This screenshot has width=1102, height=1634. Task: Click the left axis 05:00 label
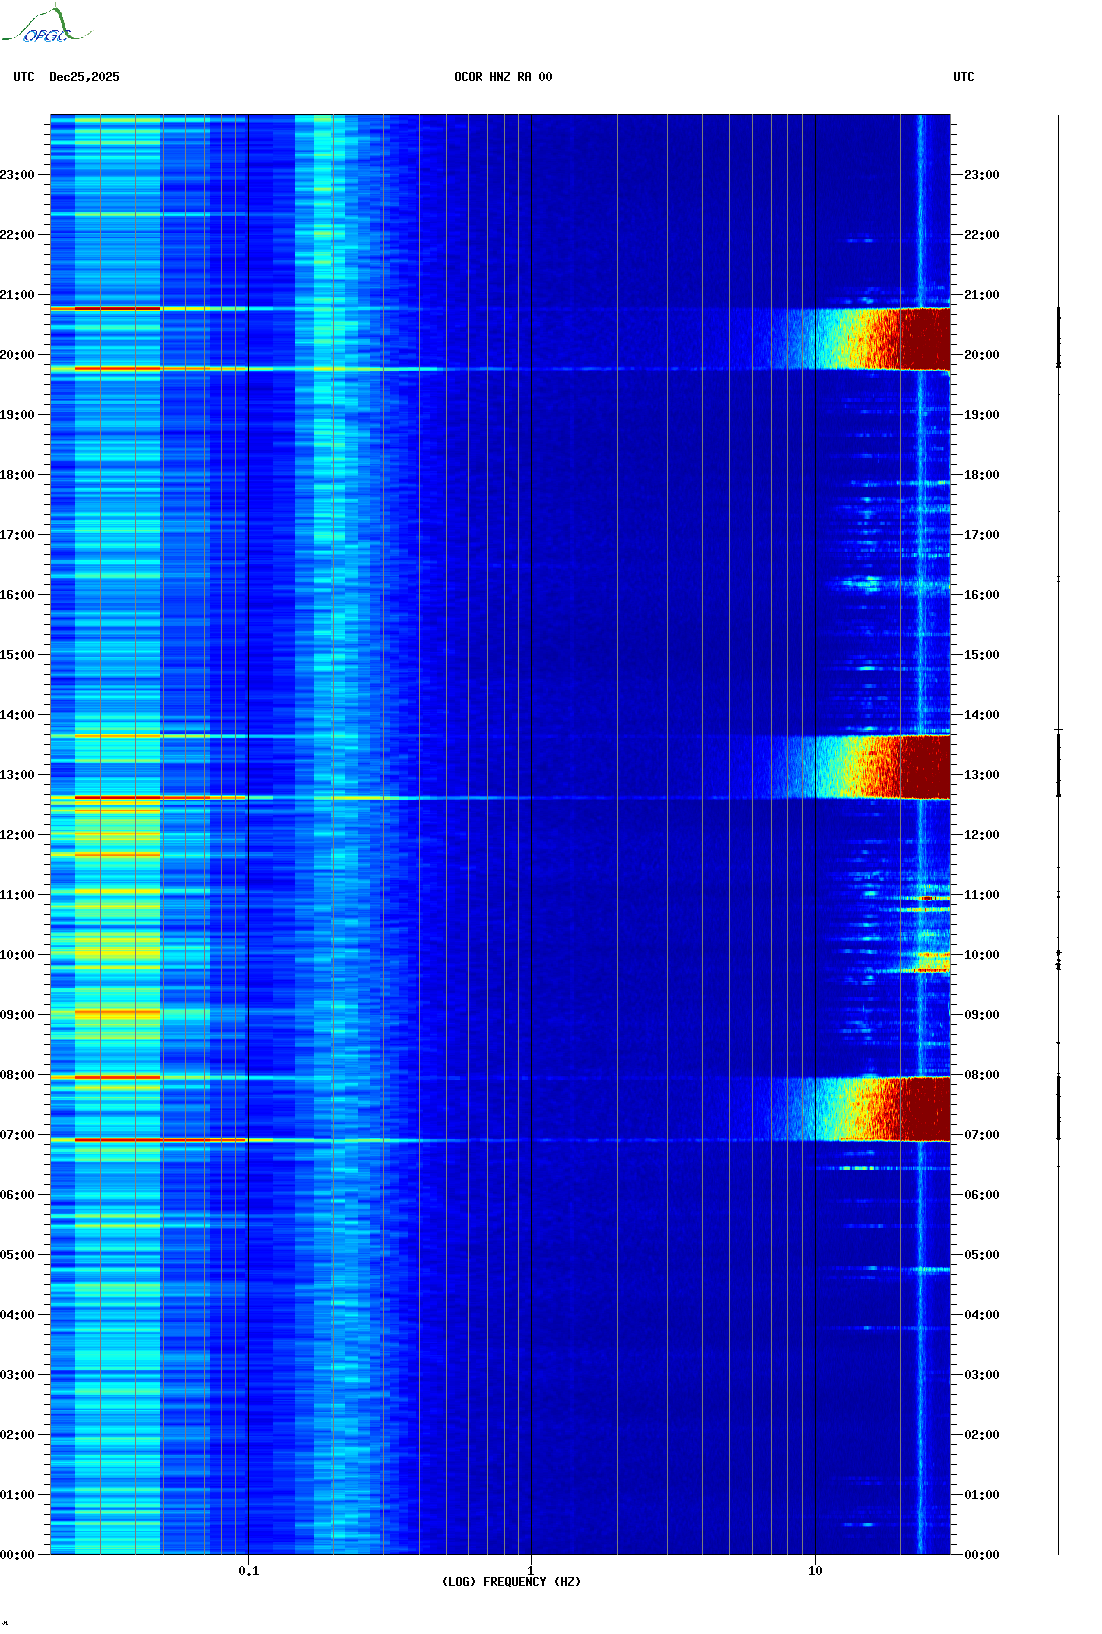[17, 1255]
